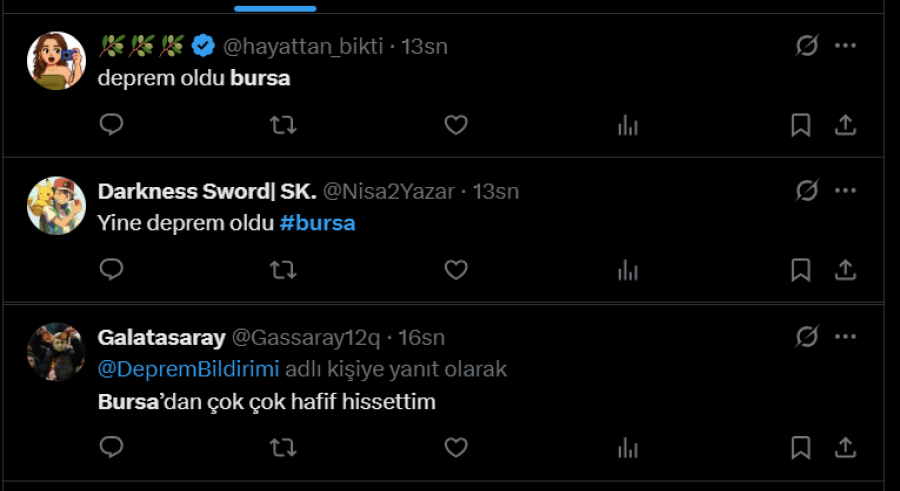Bookmark the "Yine deprem oldu" tweet
The height and width of the screenshot is (491, 900).
pos(801,269)
